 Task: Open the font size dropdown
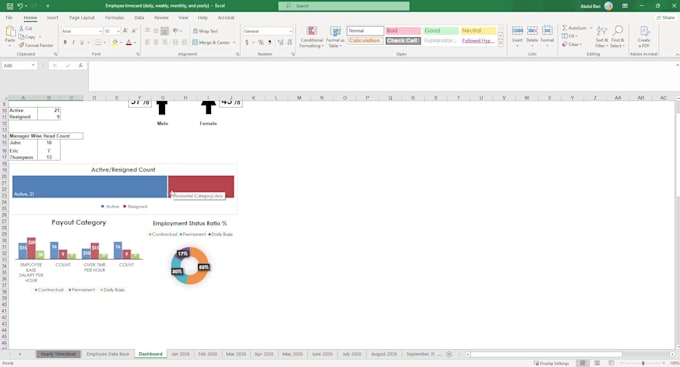click(118, 31)
